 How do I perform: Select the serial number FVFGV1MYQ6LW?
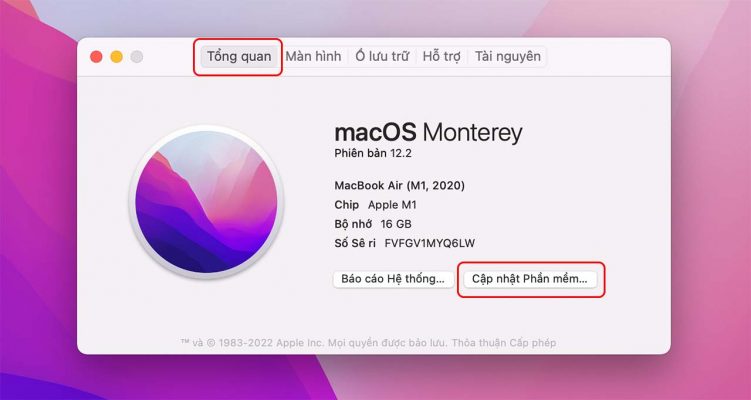pyautogui.click(x=430, y=243)
